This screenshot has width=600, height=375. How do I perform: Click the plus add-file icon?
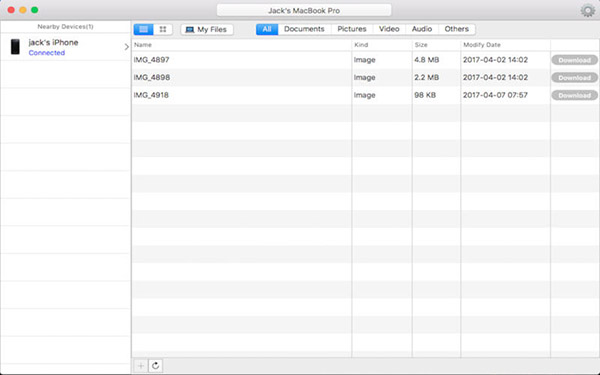click(x=140, y=366)
